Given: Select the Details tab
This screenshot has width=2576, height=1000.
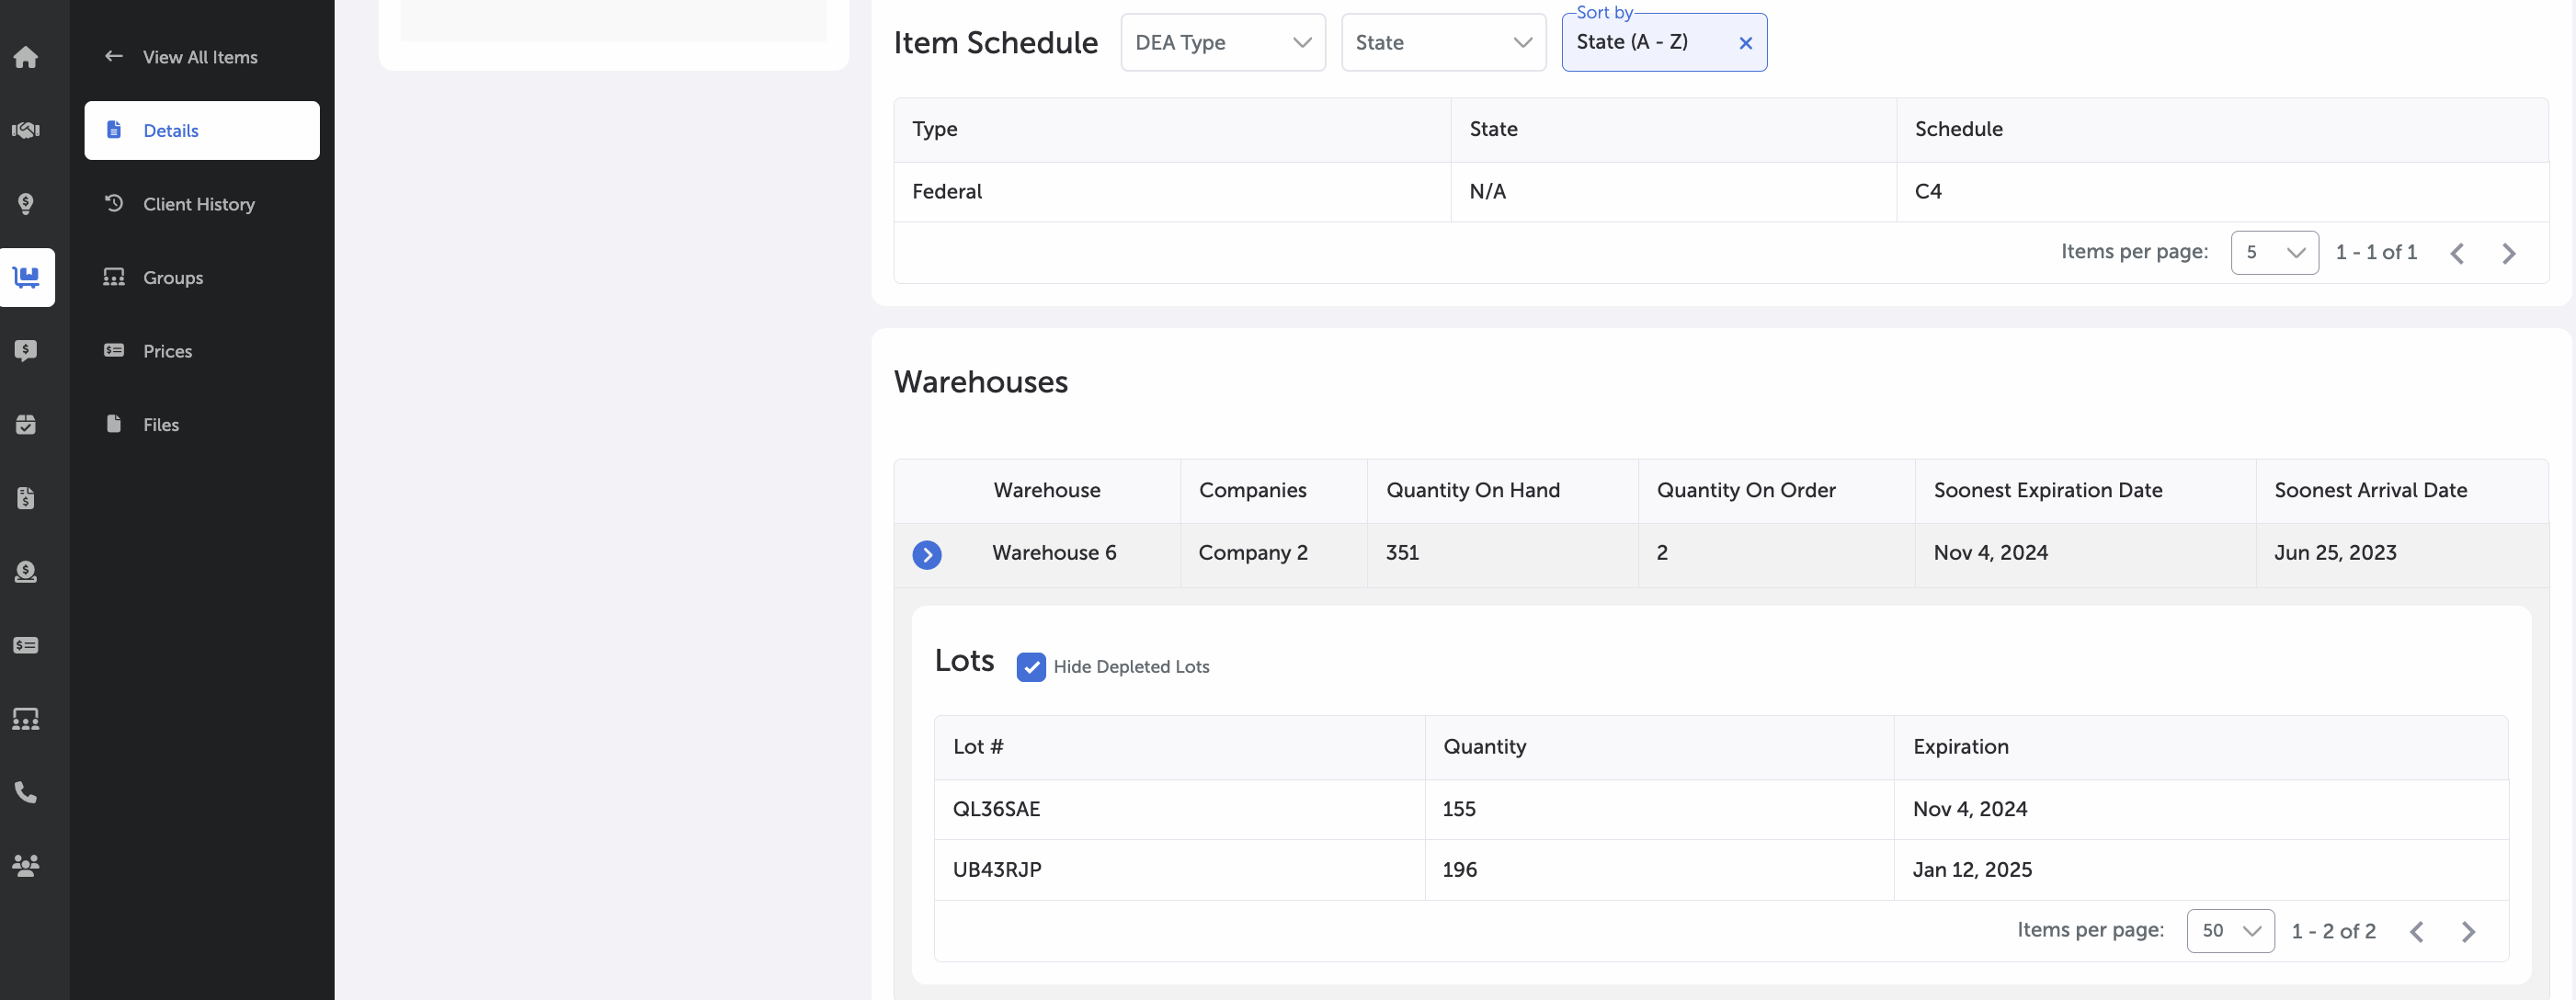Looking at the screenshot, I should [x=202, y=130].
